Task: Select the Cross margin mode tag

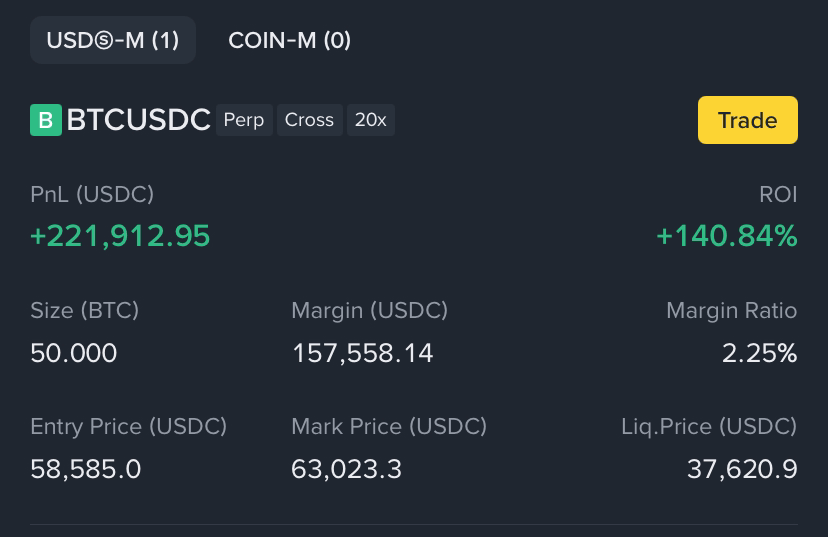Action: [x=309, y=120]
